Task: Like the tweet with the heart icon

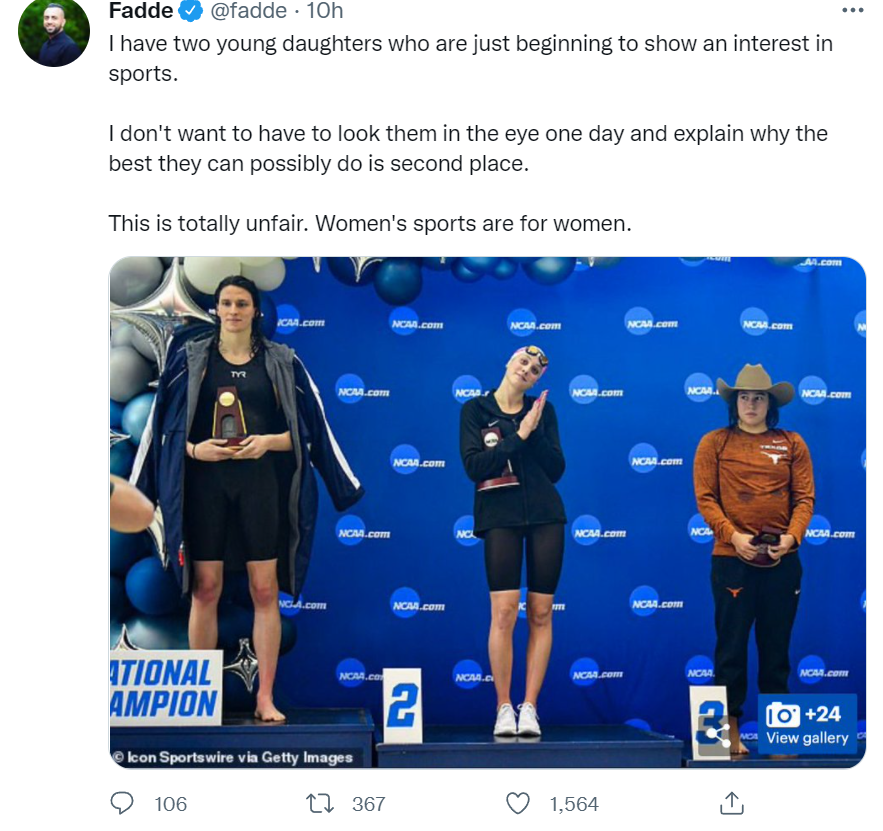Action: (518, 803)
